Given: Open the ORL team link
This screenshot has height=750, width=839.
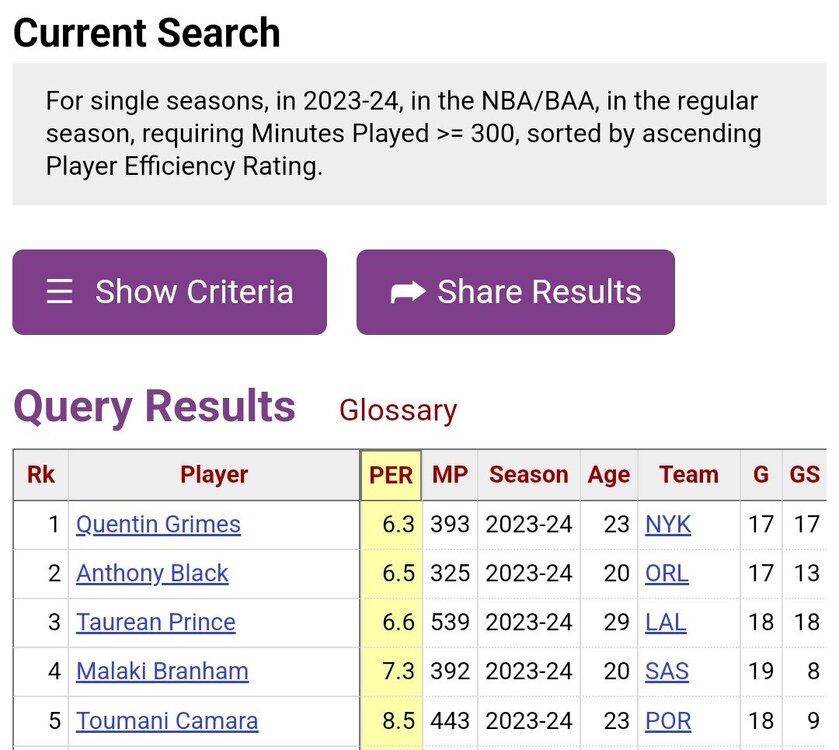Looking at the screenshot, I should [668, 573].
